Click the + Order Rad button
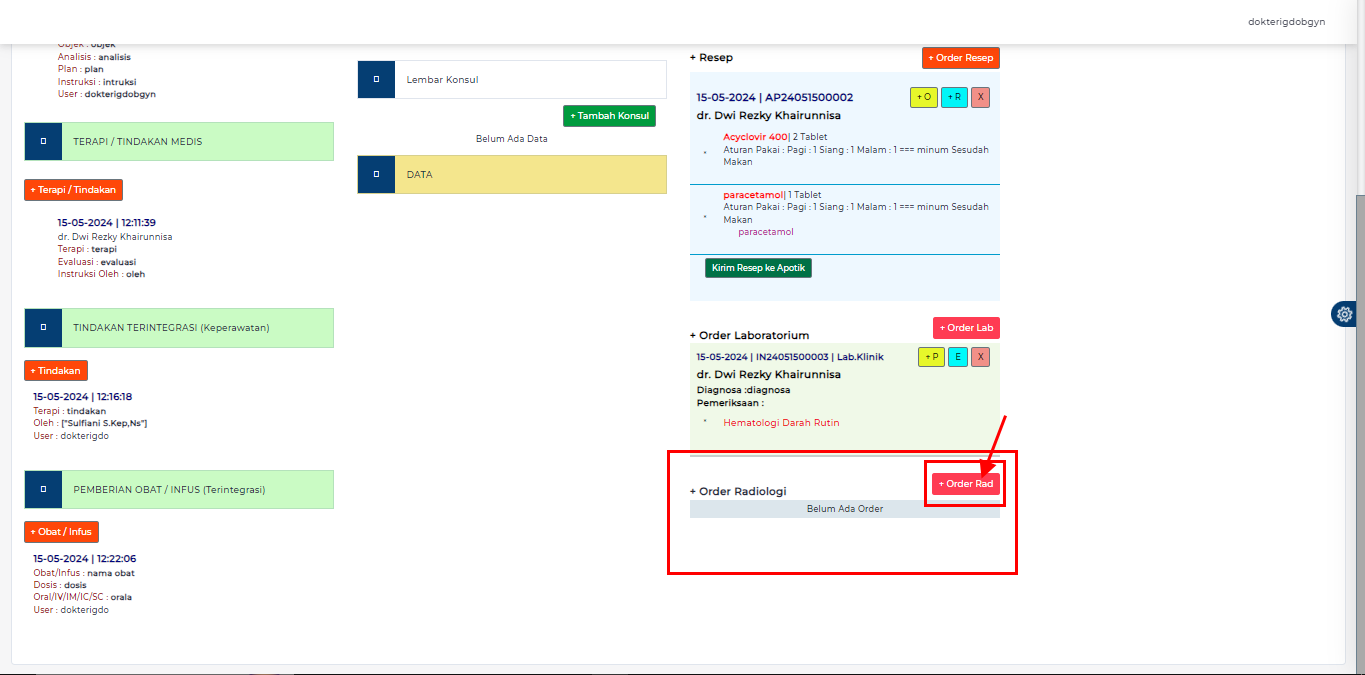 tap(966, 484)
